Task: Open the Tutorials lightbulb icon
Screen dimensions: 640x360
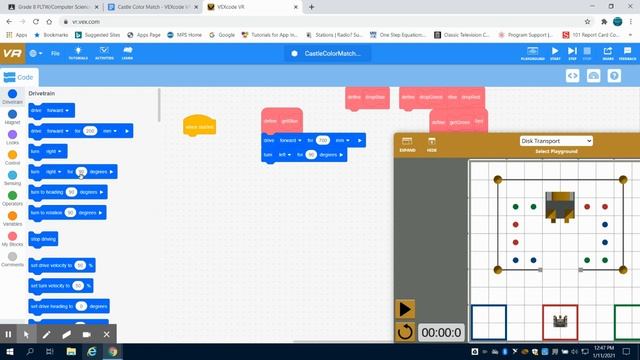Action: pos(78,53)
